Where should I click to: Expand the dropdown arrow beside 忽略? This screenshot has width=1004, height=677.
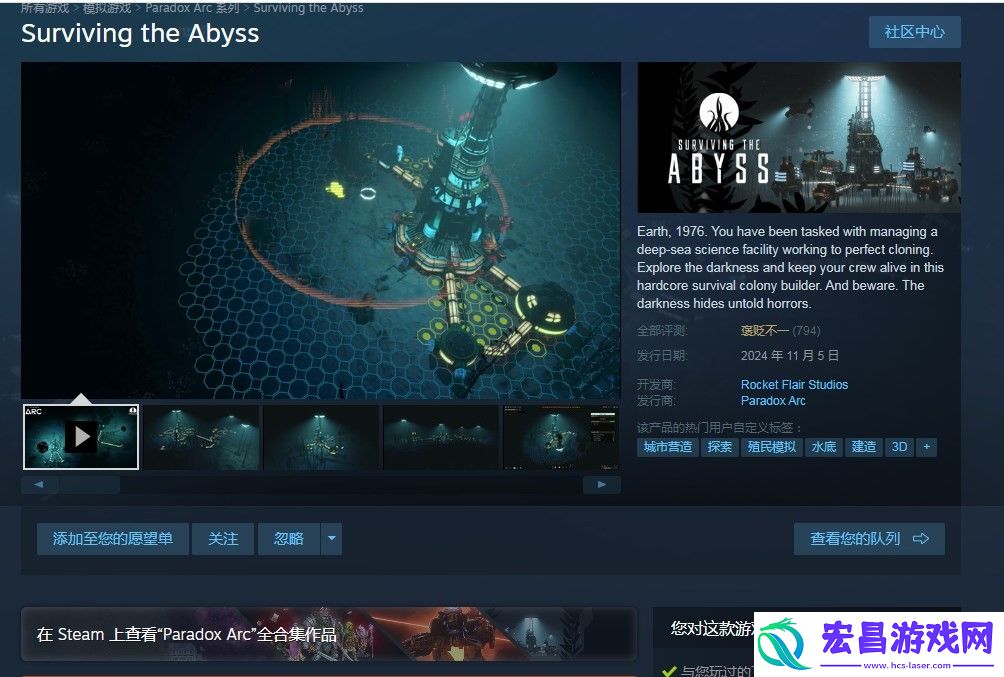tap(332, 539)
